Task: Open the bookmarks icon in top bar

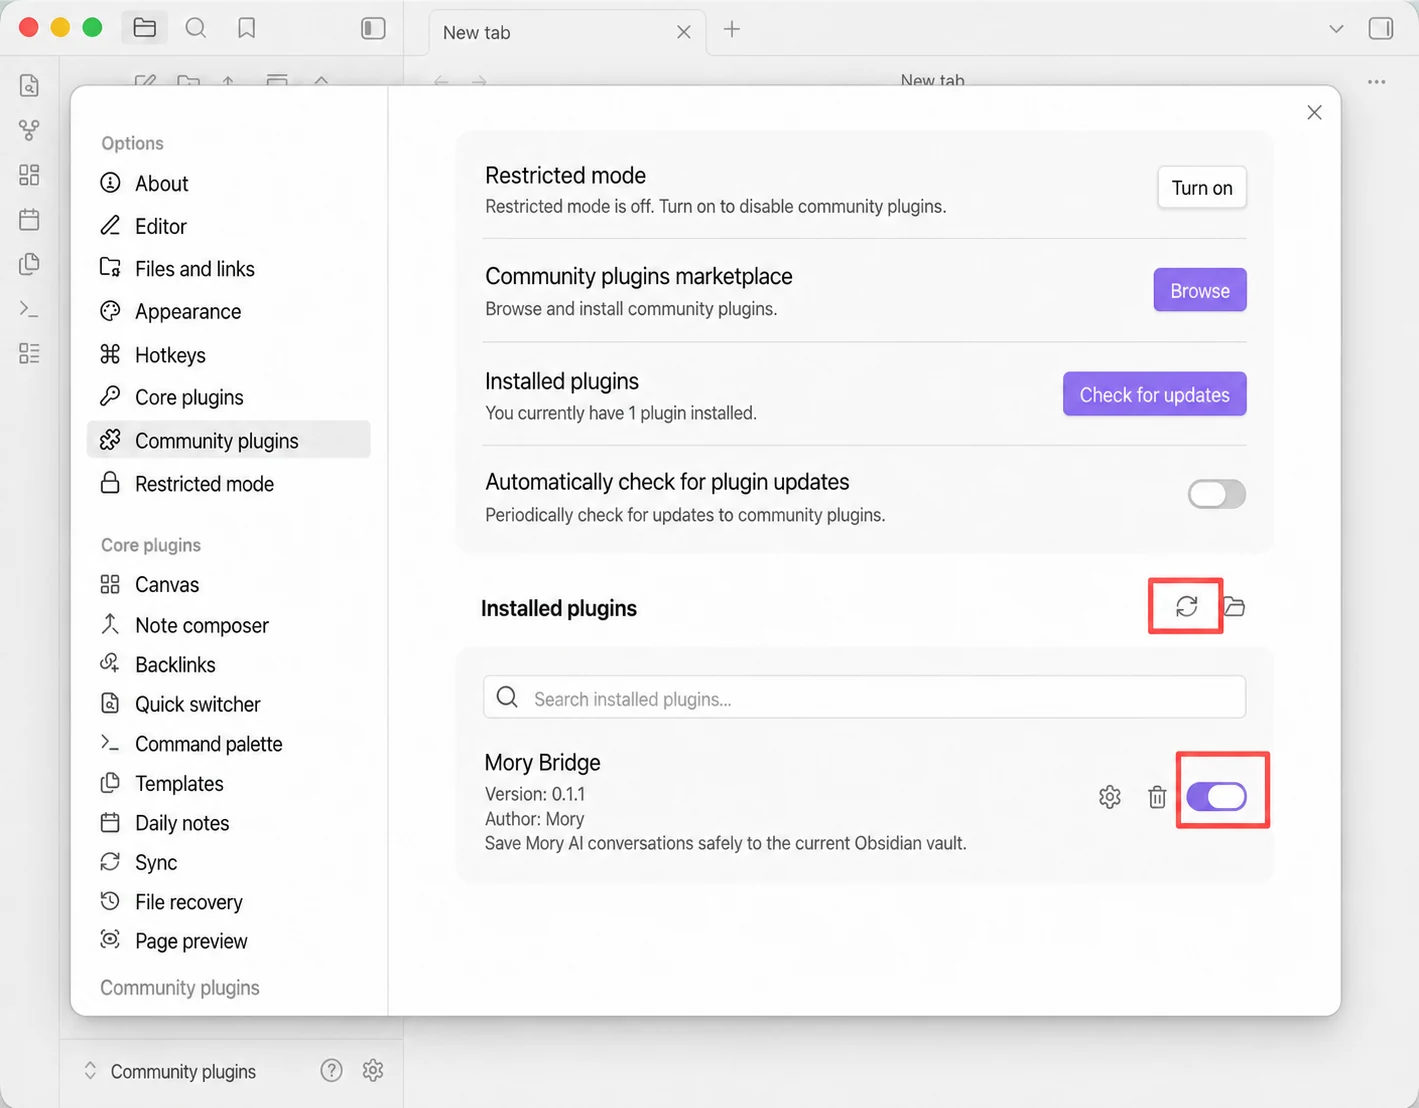Action: coord(246,28)
